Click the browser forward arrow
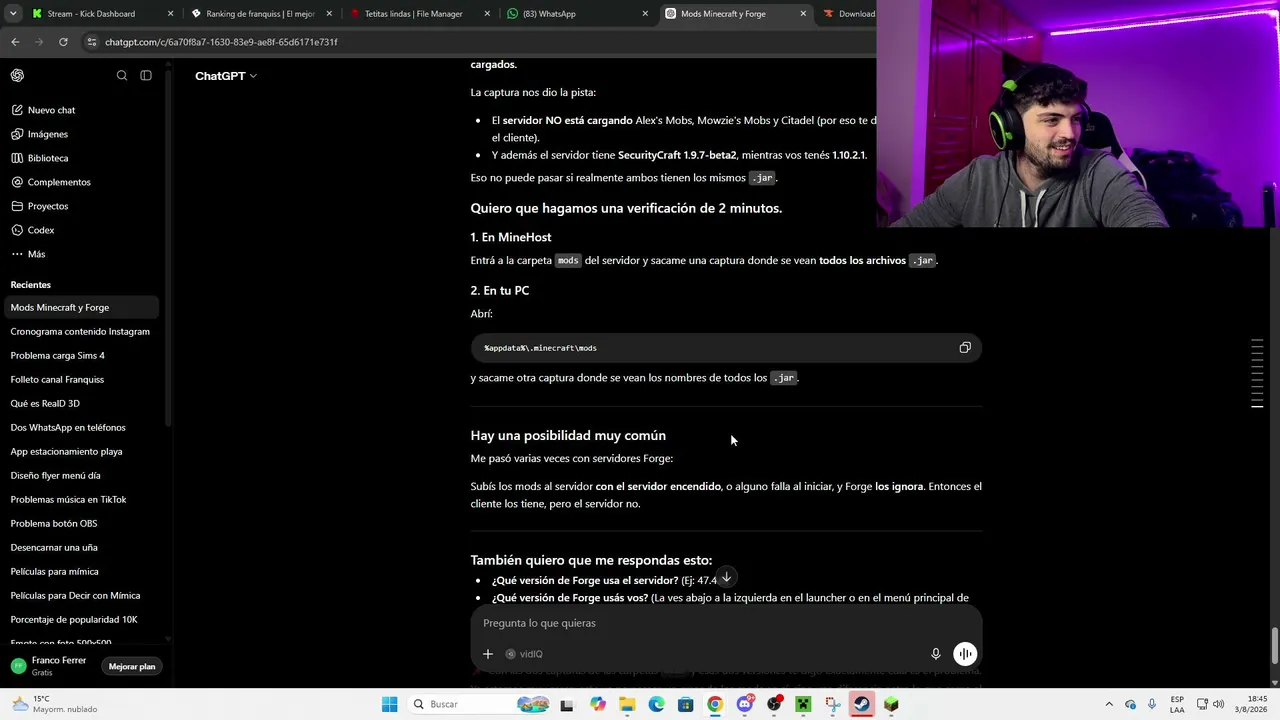 coord(39,42)
